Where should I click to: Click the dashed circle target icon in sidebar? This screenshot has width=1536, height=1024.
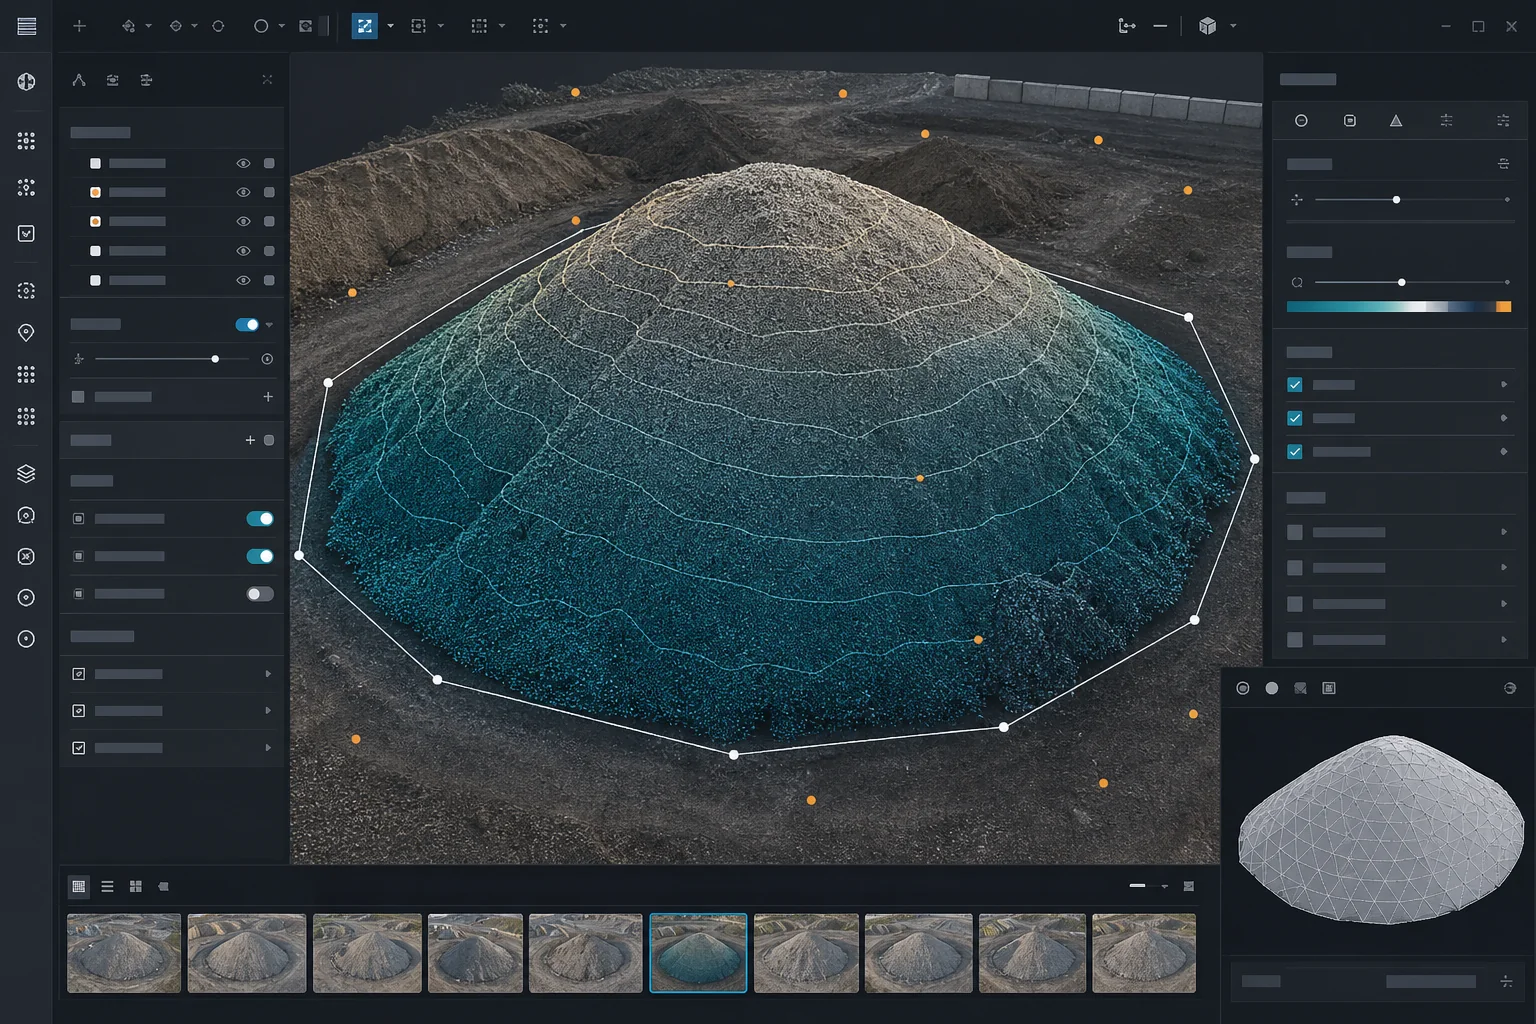click(27, 290)
